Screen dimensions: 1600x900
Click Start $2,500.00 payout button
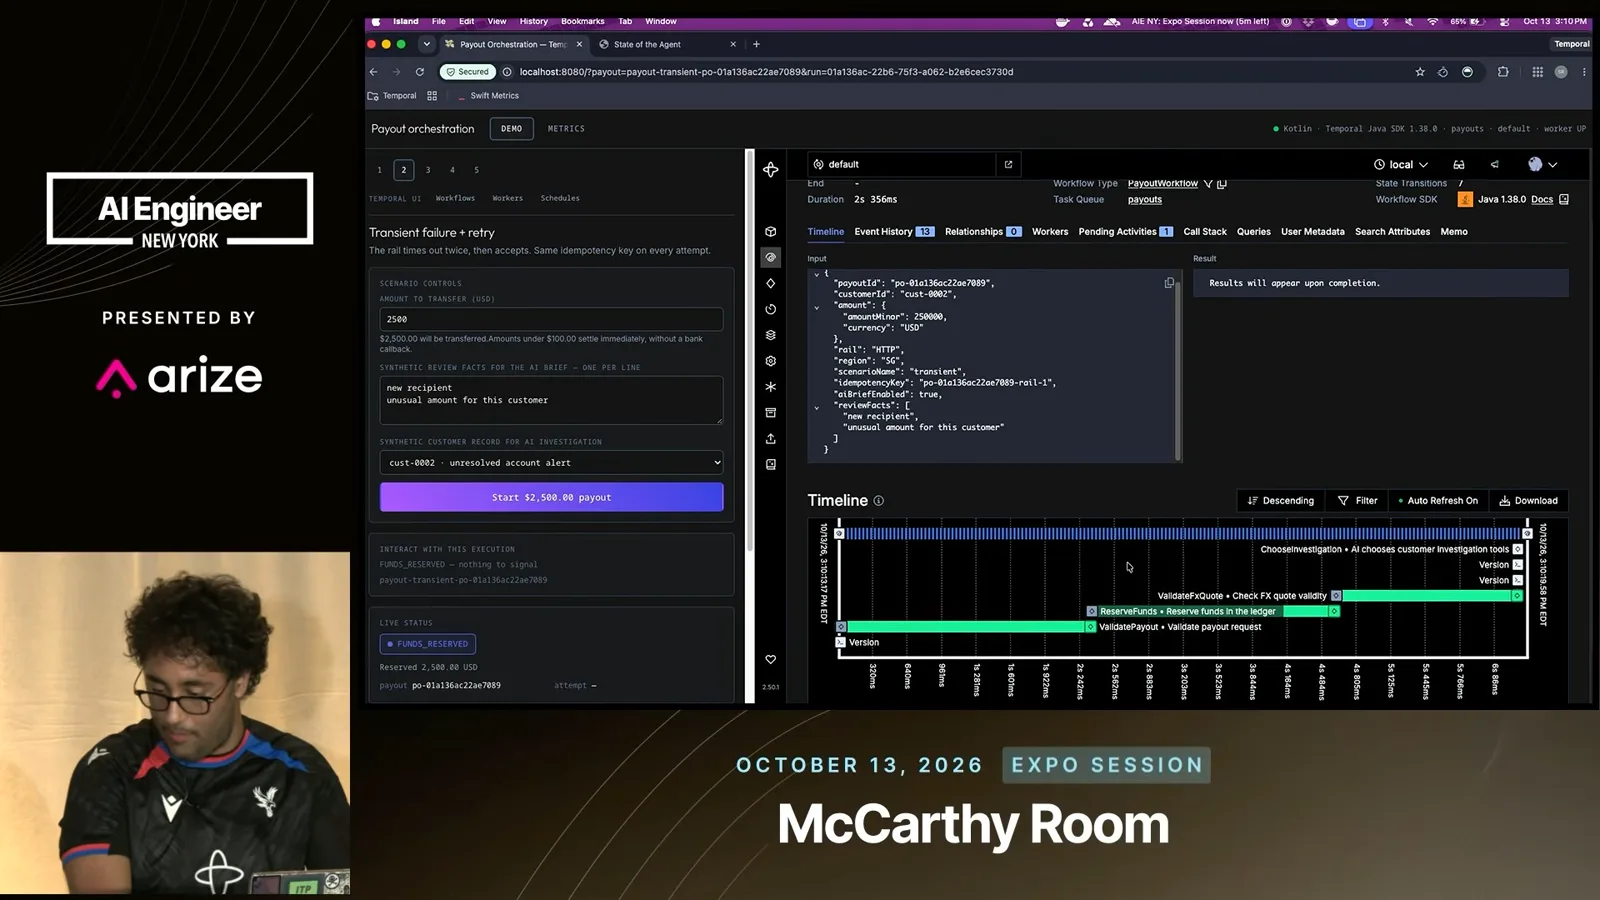[x=551, y=497]
